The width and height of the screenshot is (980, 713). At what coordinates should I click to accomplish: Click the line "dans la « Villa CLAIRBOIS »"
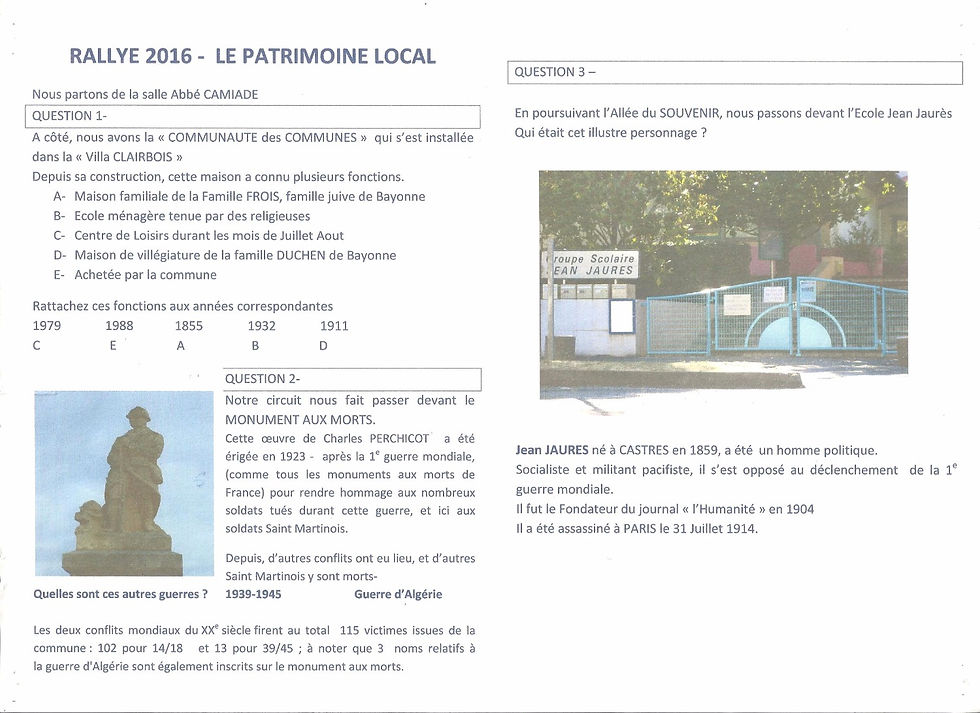[108, 157]
